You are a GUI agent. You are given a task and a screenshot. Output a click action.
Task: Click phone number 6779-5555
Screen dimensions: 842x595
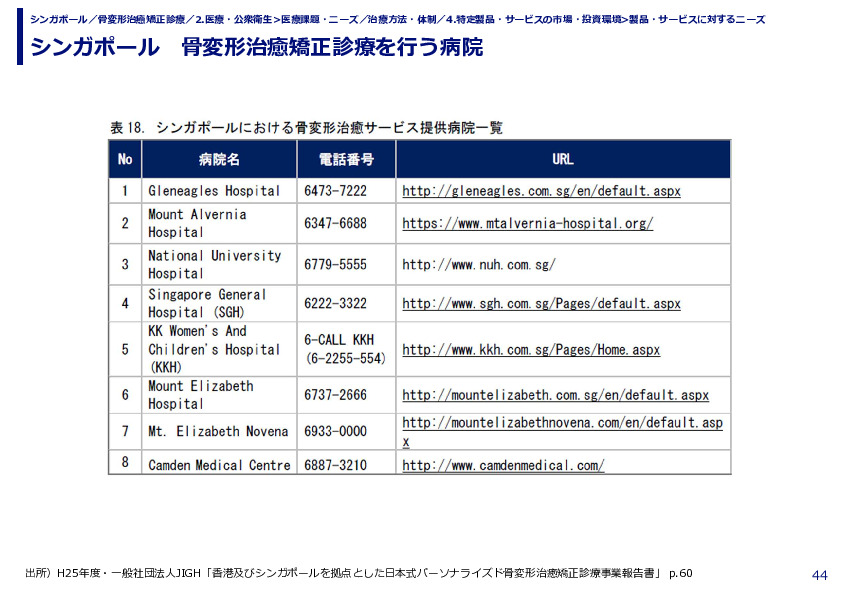[335, 264]
